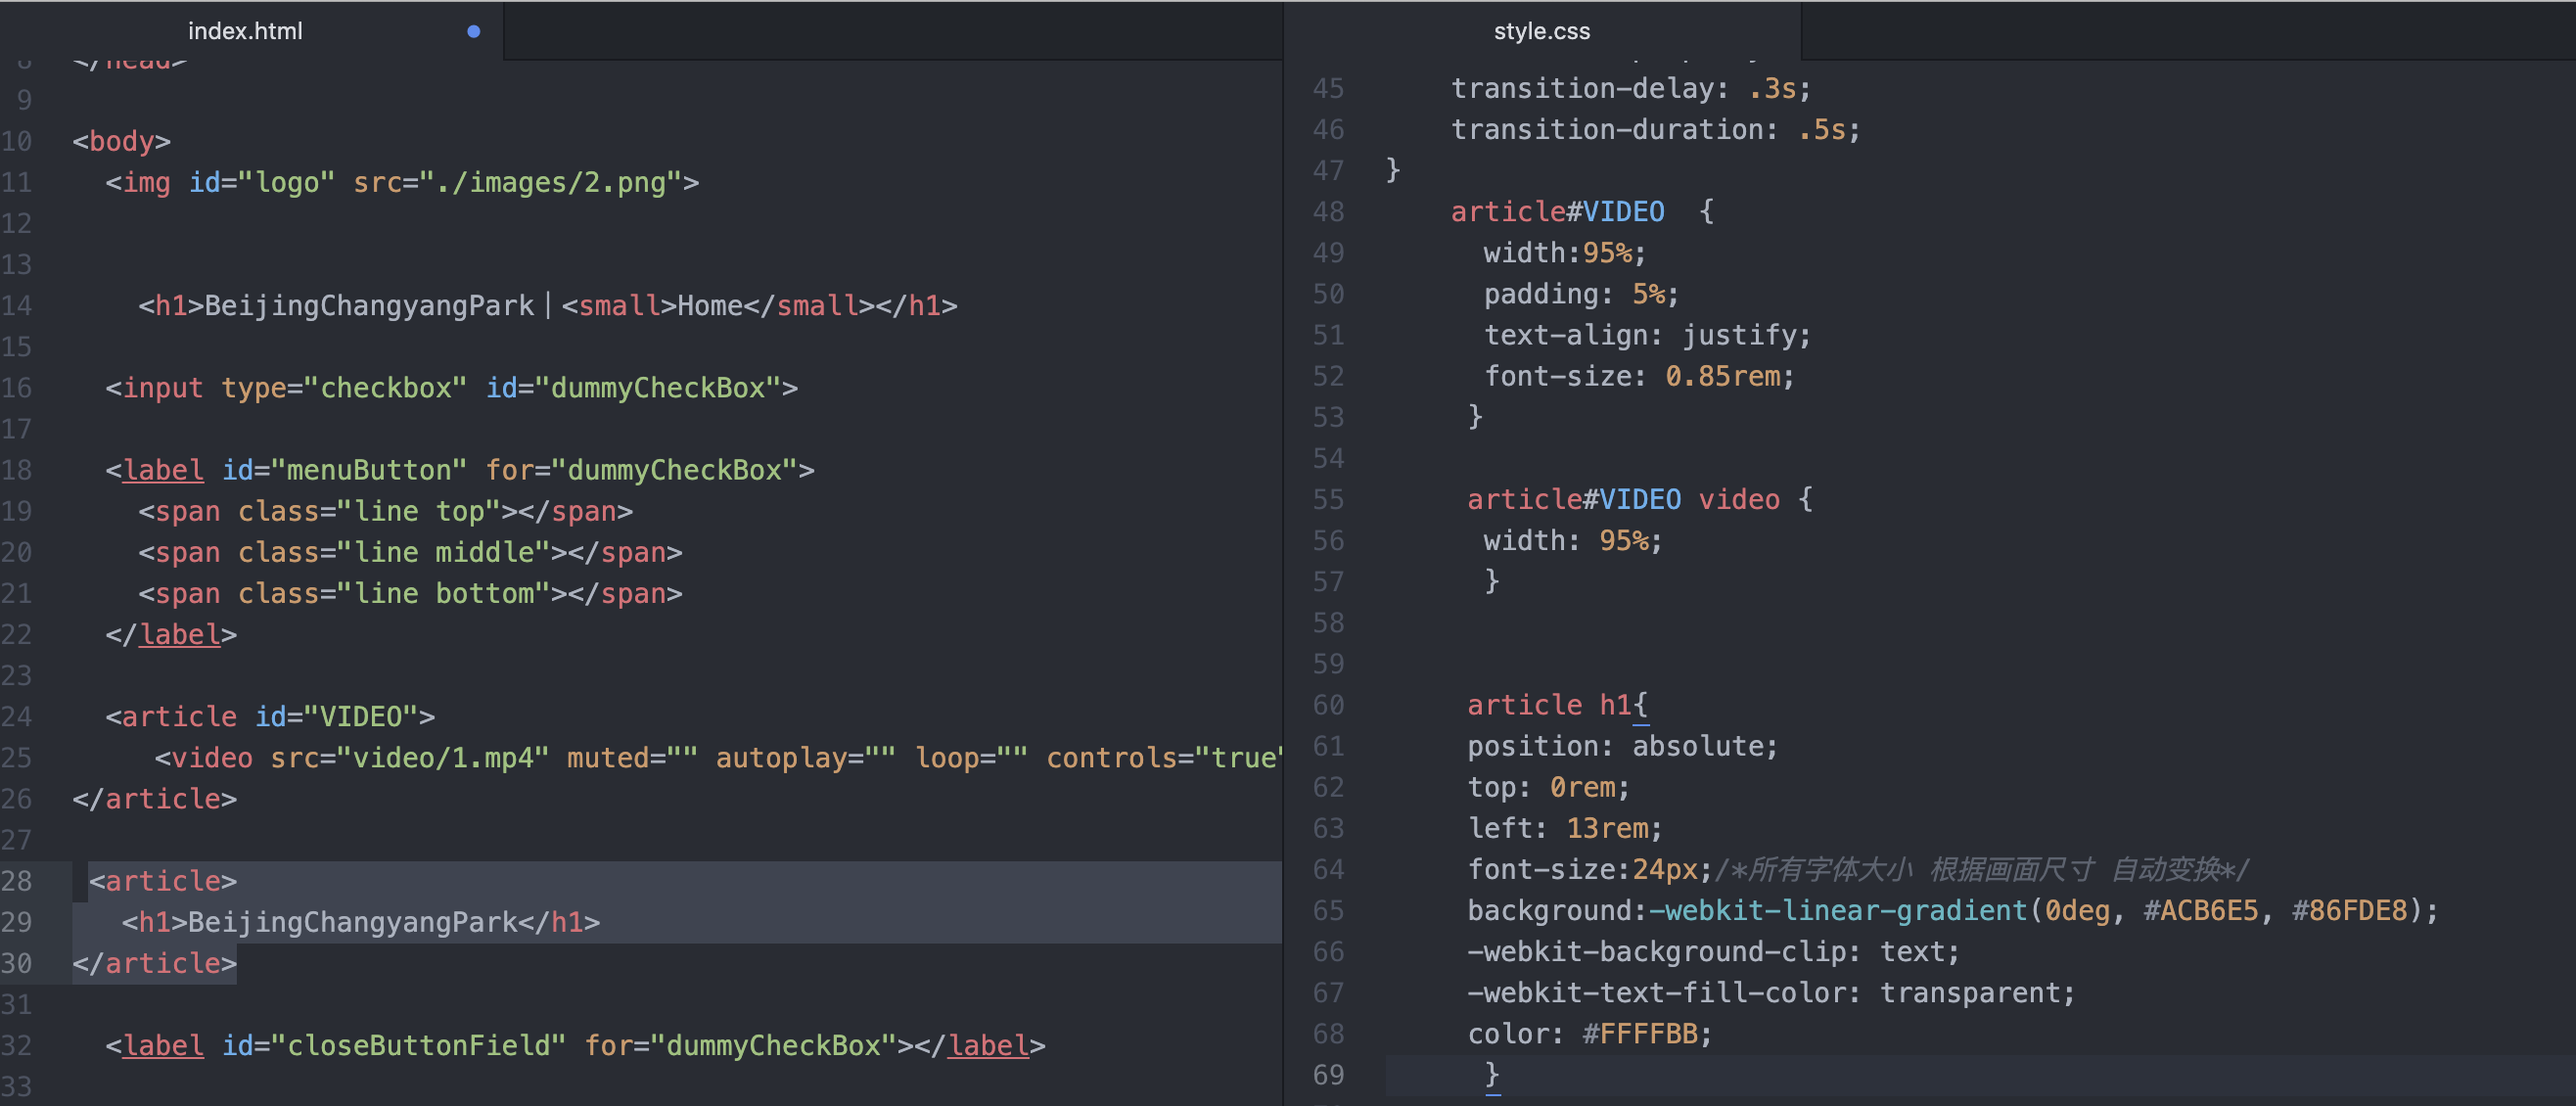Switch to the index.html tab
Viewport: 2576px width, 1106px height.
click(x=245, y=31)
